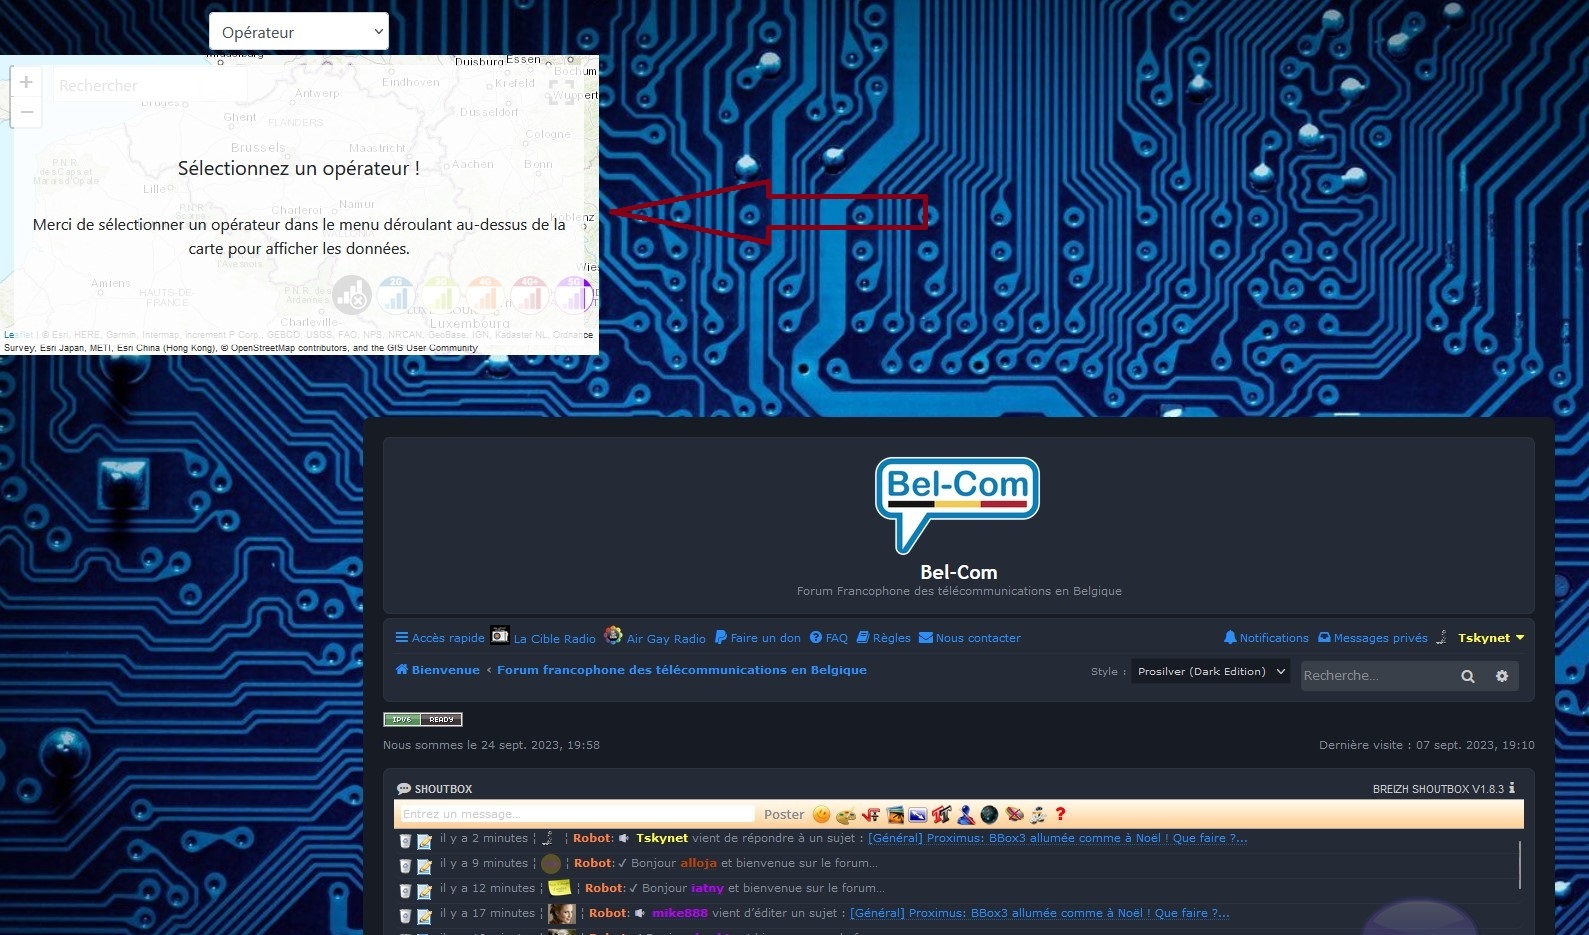Open the shoutbox smiley picker
The width and height of the screenshot is (1589, 935).
click(822, 815)
